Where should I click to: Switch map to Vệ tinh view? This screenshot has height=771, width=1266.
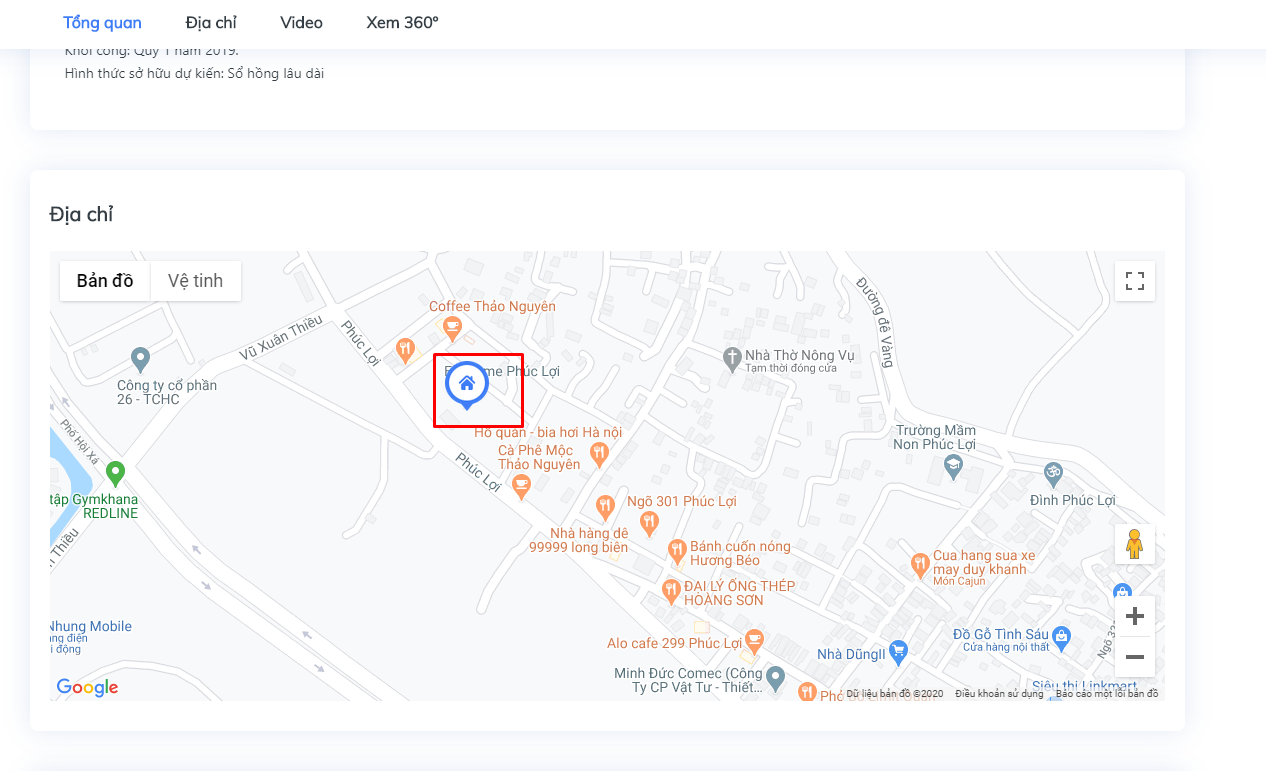tap(196, 281)
